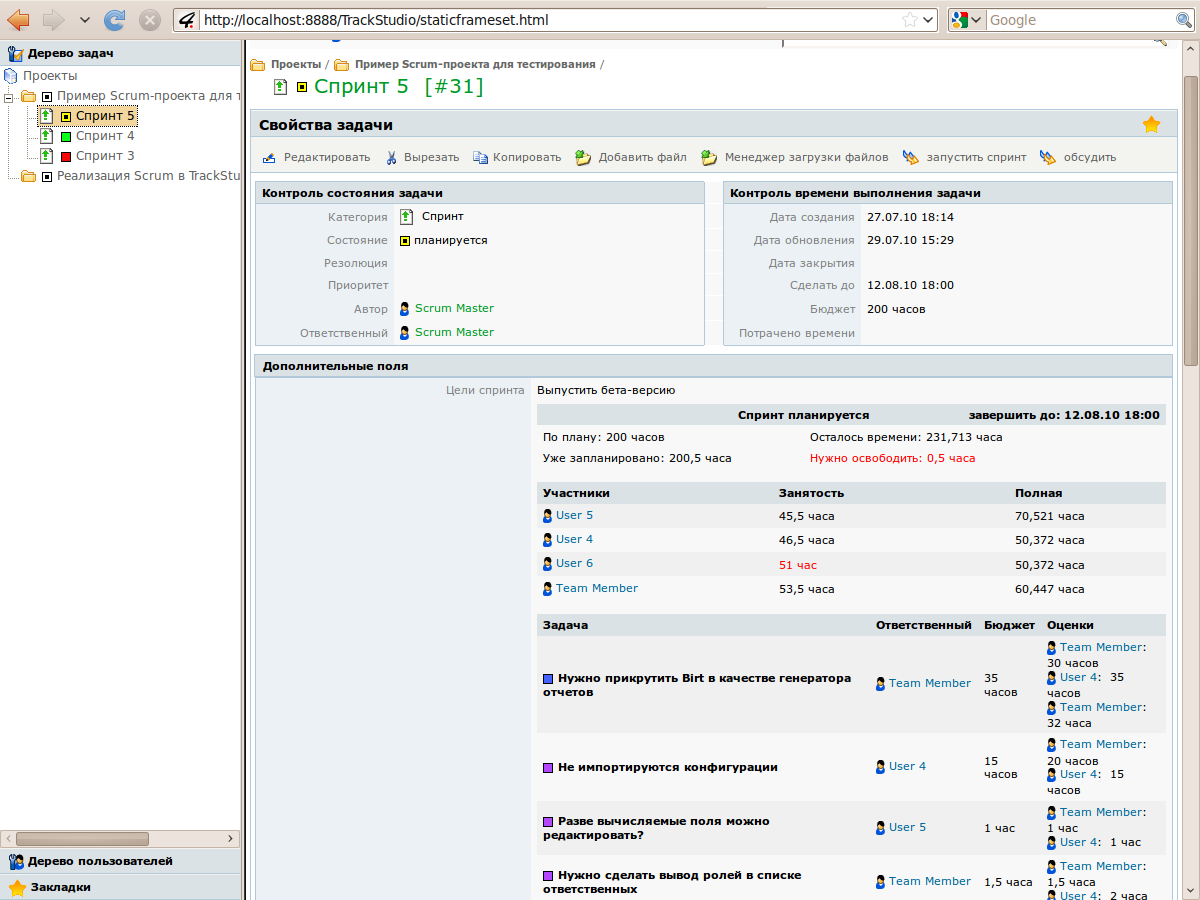Click the Cut (Вырезать) scissors icon
Image resolution: width=1200 pixels, height=900 pixels.
click(x=392, y=158)
